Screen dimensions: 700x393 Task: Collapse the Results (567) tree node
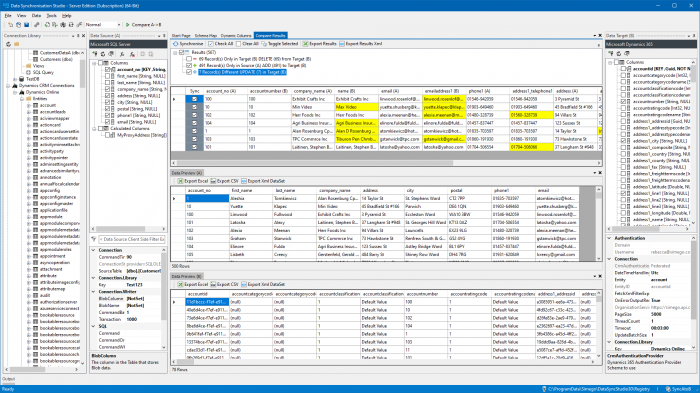tap(175, 53)
